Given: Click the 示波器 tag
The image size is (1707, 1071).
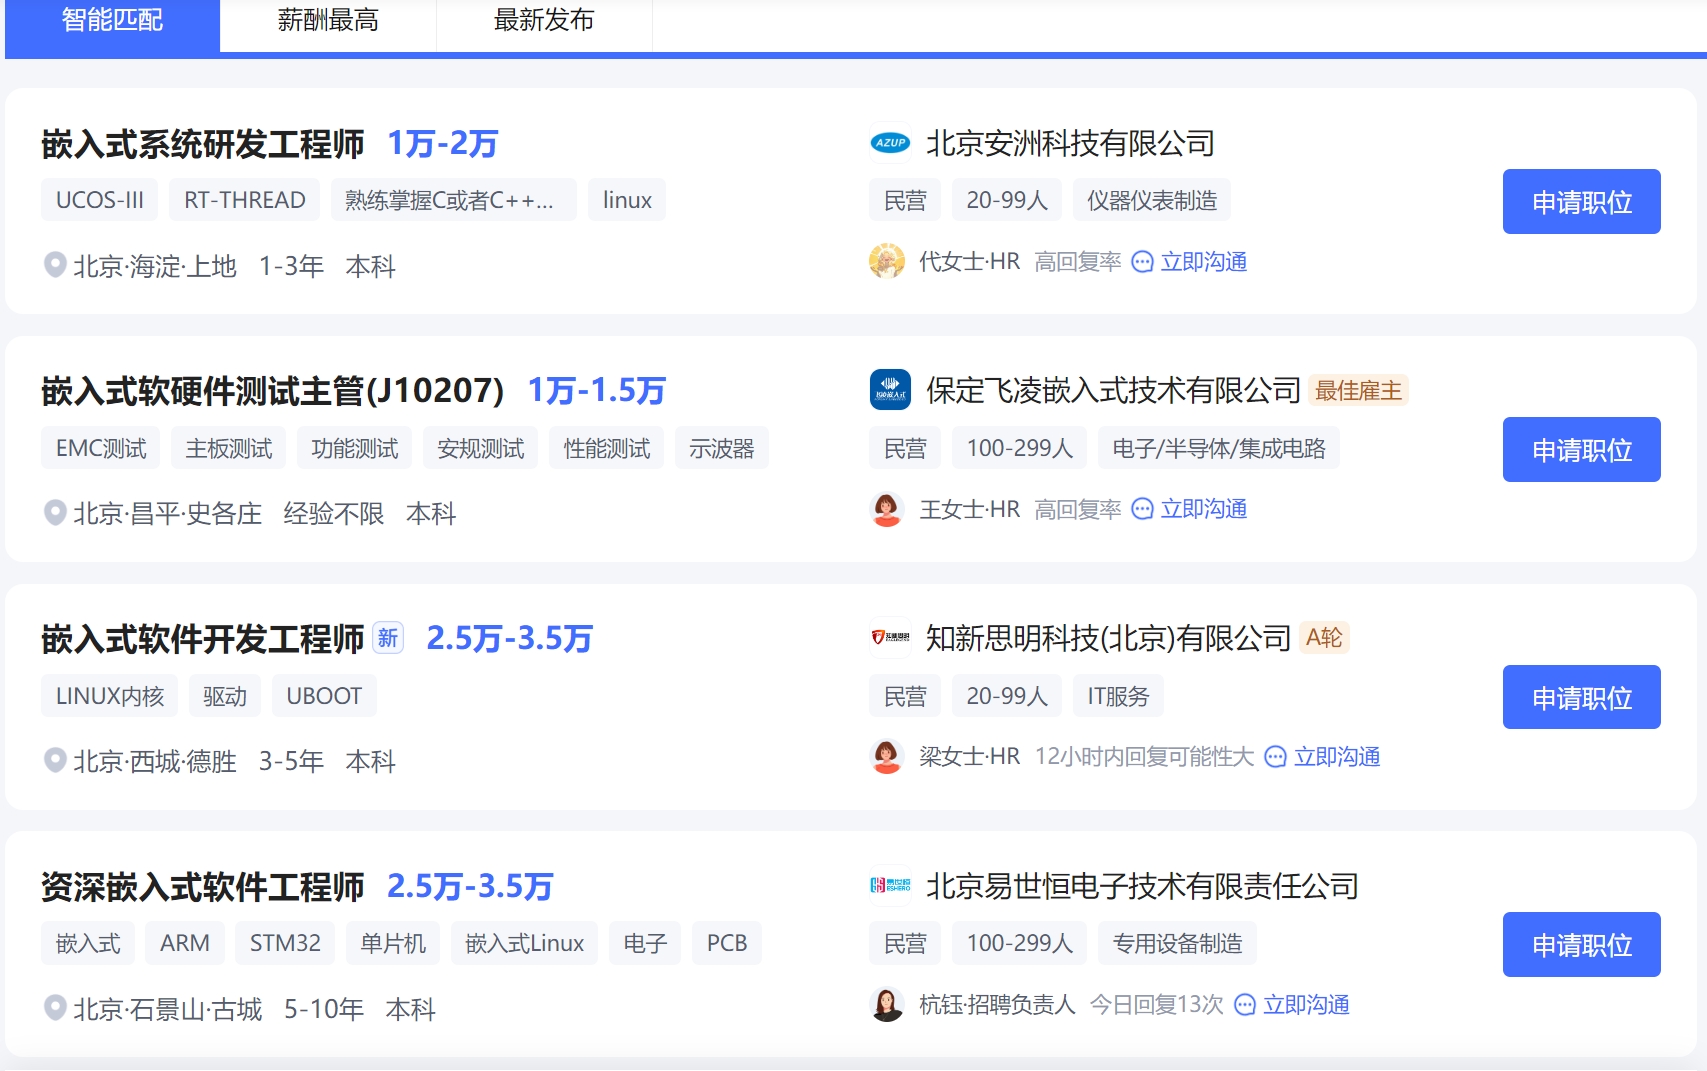Looking at the screenshot, I should point(722,448).
